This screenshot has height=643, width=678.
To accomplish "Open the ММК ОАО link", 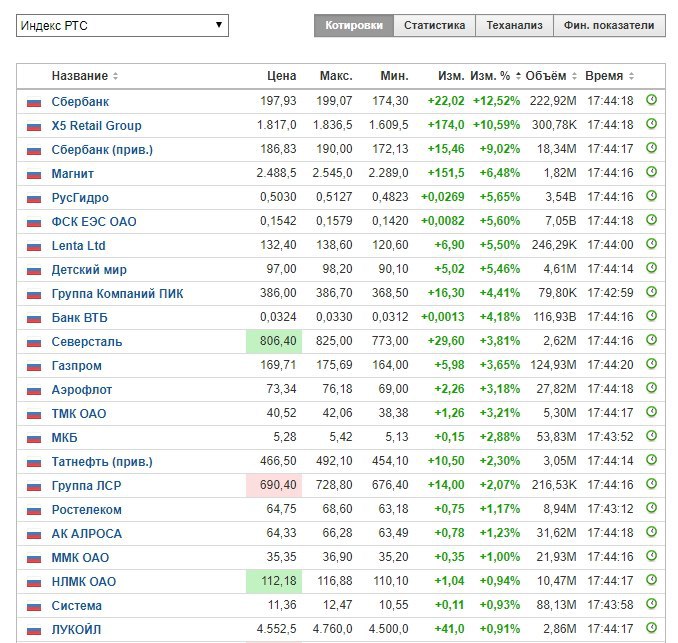I will (80, 558).
